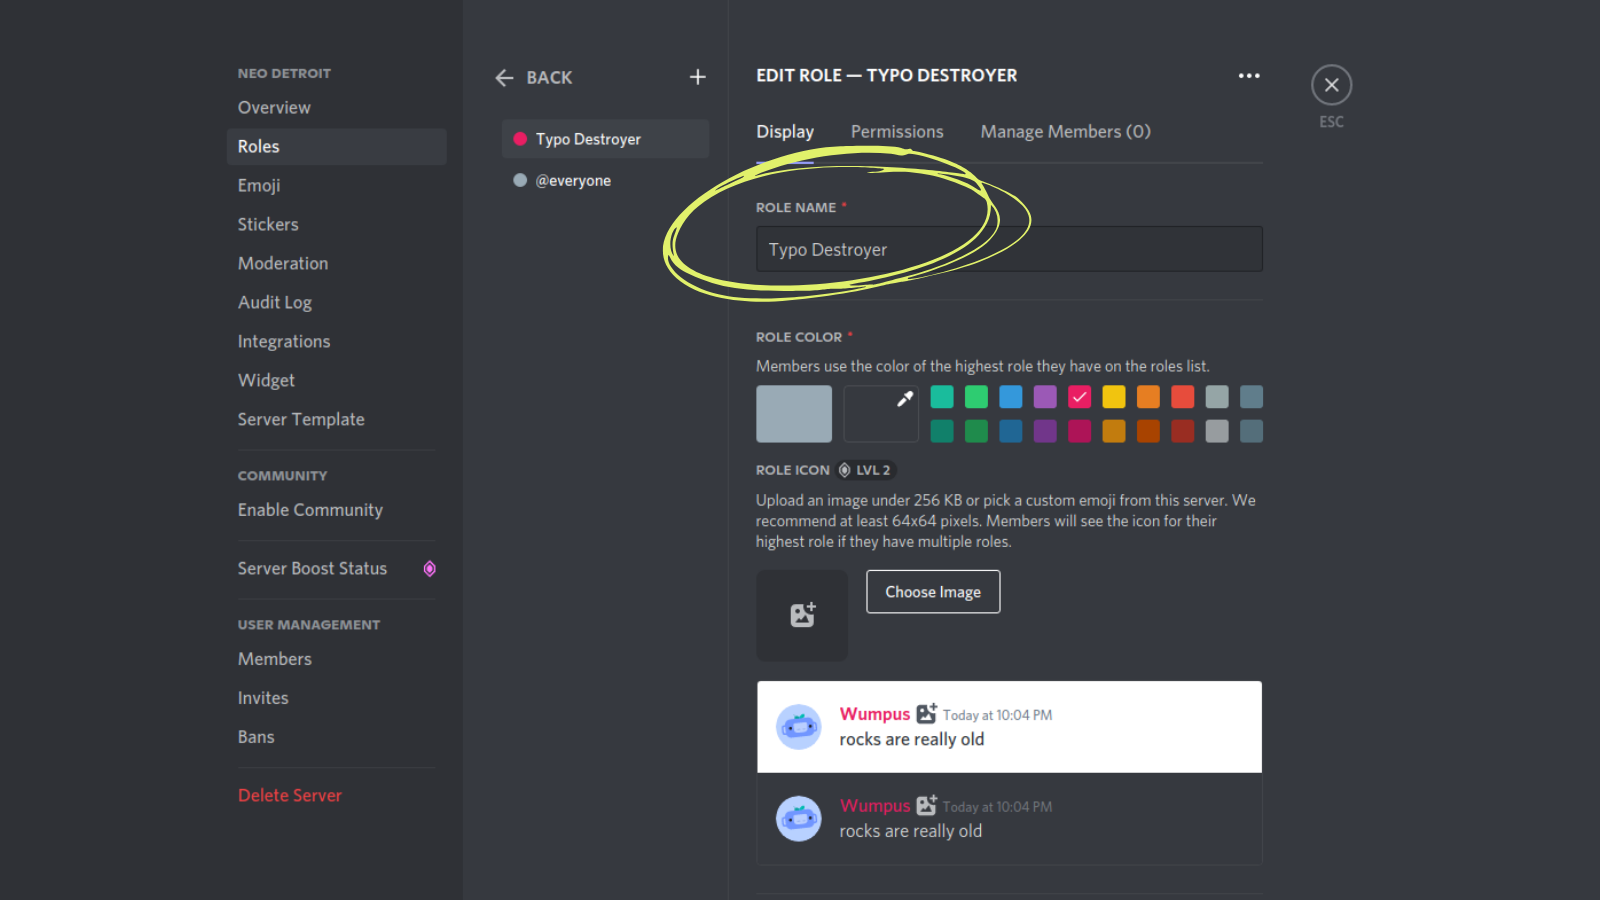Viewport: 1600px width, 900px height.
Task: Open the Manage Members tab
Action: point(1064,131)
